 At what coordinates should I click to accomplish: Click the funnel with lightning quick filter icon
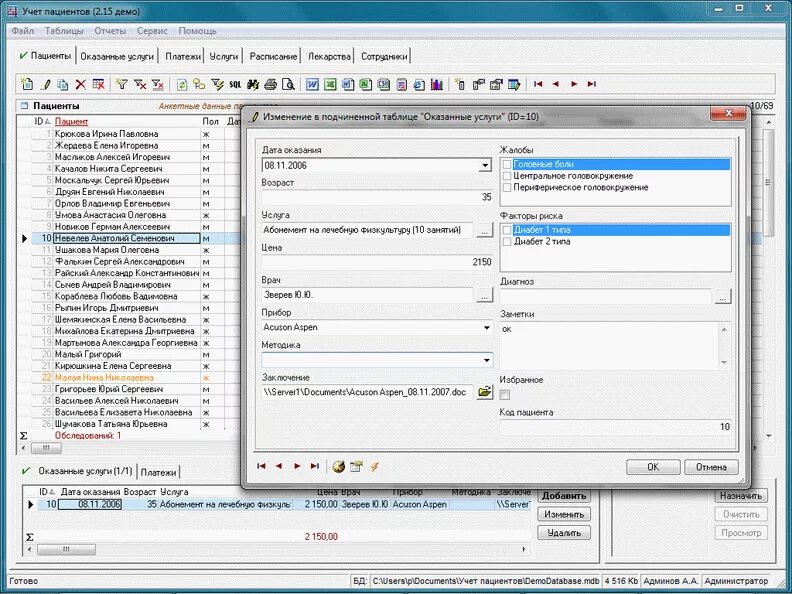[x=217, y=84]
